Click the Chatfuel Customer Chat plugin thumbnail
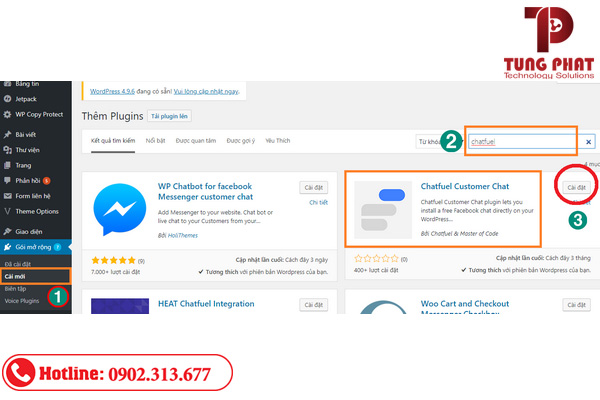600x400 pixels. pyautogui.click(x=383, y=210)
